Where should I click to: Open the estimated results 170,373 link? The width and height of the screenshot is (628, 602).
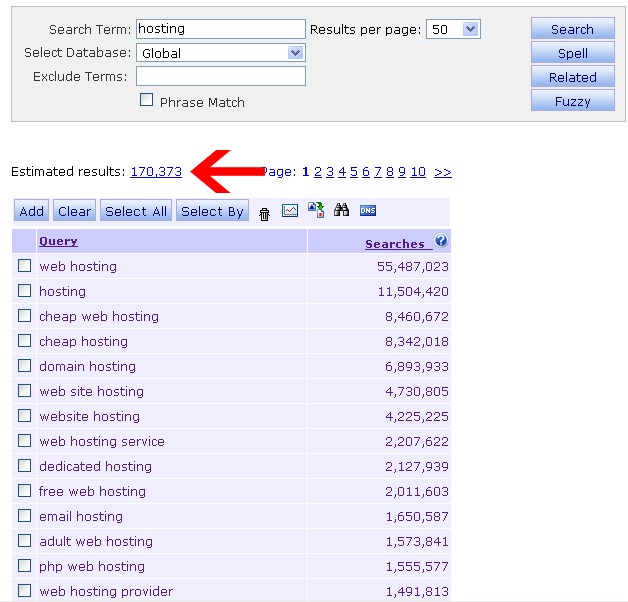pyautogui.click(x=156, y=171)
